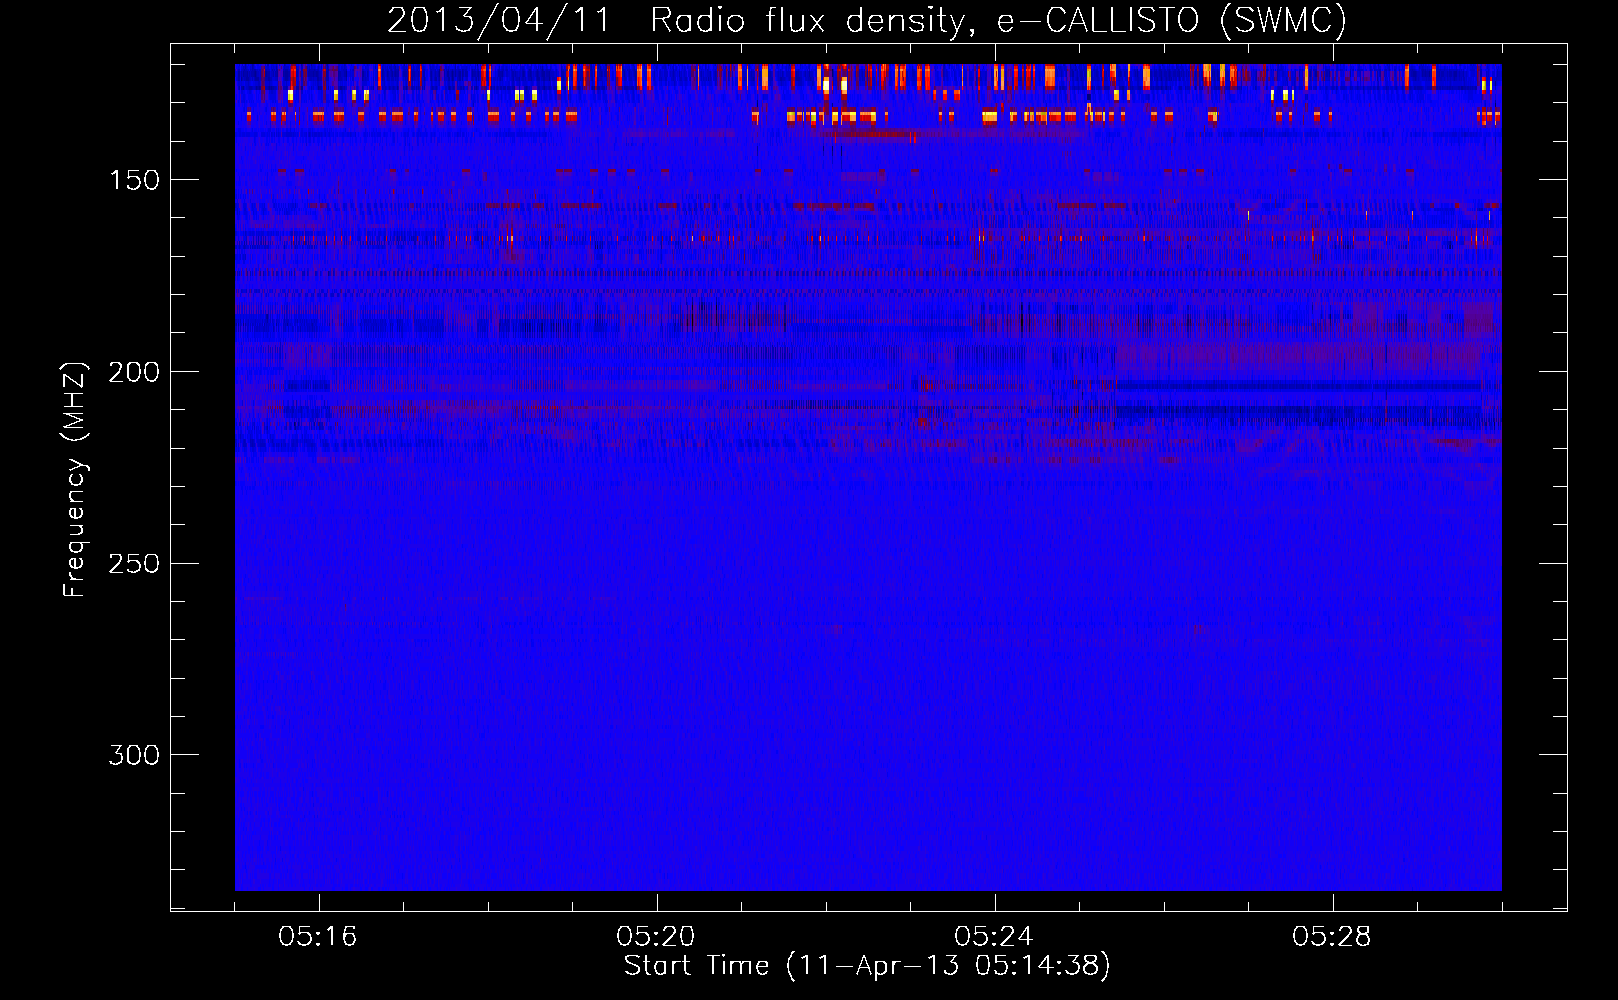Click the 200 frequency tick label
This screenshot has height=1000, width=1618.
[x=134, y=372]
